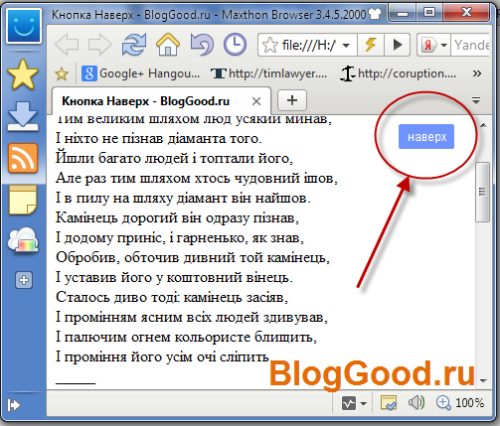The image size is (500, 426).
Task: Open the Maxthon smiley menu icon
Action: click(24, 26)
